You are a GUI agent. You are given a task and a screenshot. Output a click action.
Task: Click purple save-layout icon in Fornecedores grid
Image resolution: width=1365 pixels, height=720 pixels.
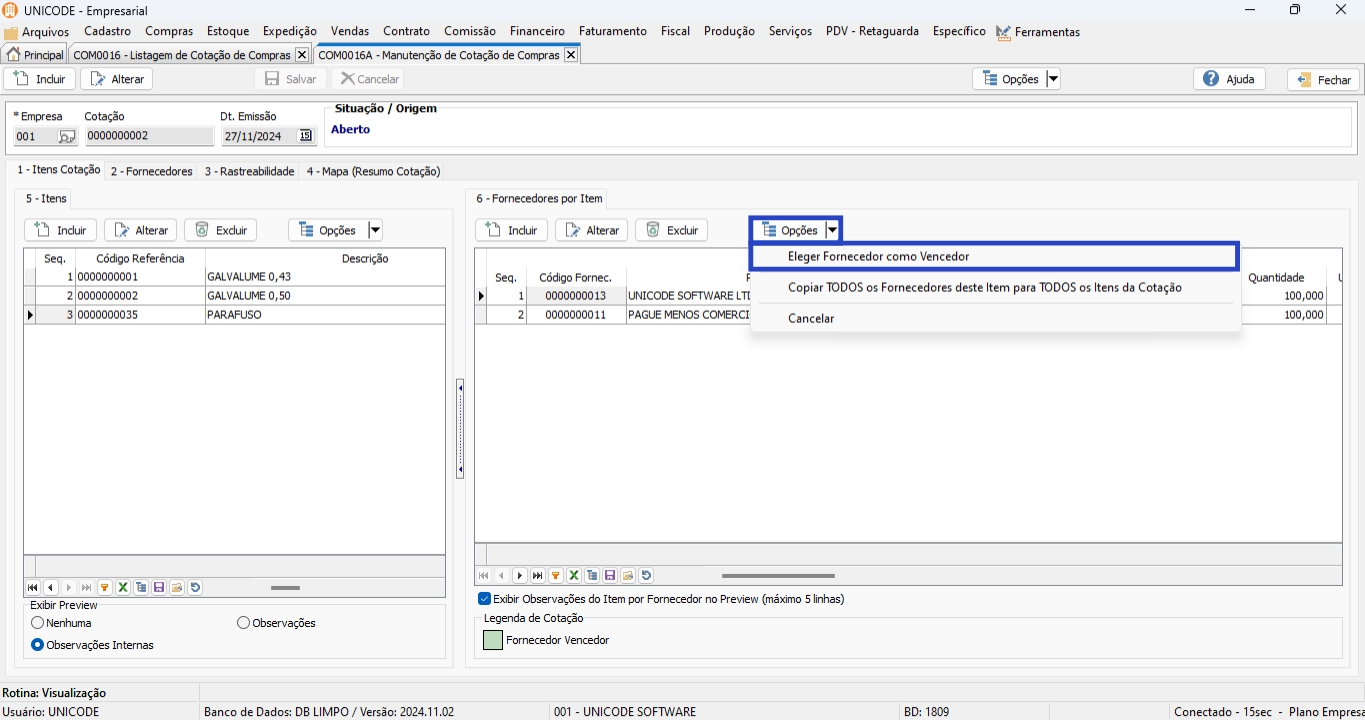point(610,576)
